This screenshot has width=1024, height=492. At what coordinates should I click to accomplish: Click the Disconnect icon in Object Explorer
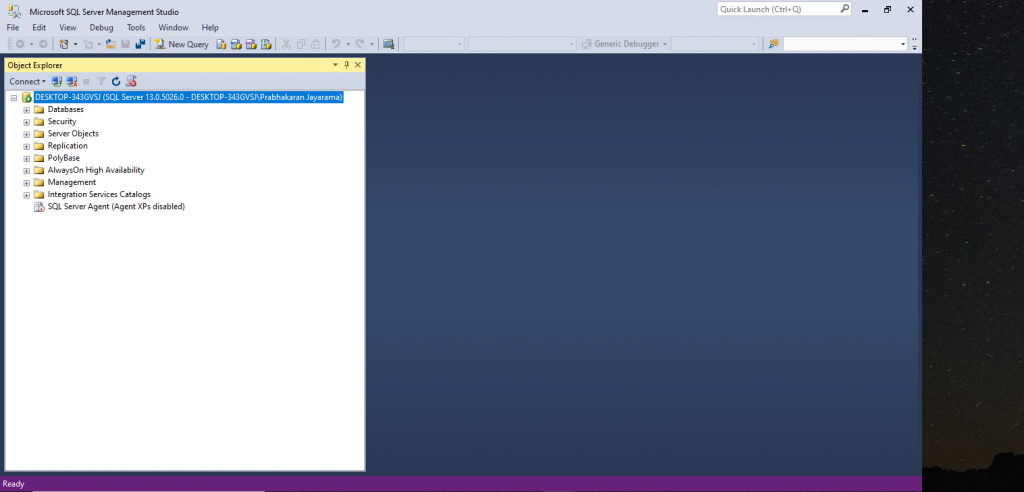pos(72,81)
